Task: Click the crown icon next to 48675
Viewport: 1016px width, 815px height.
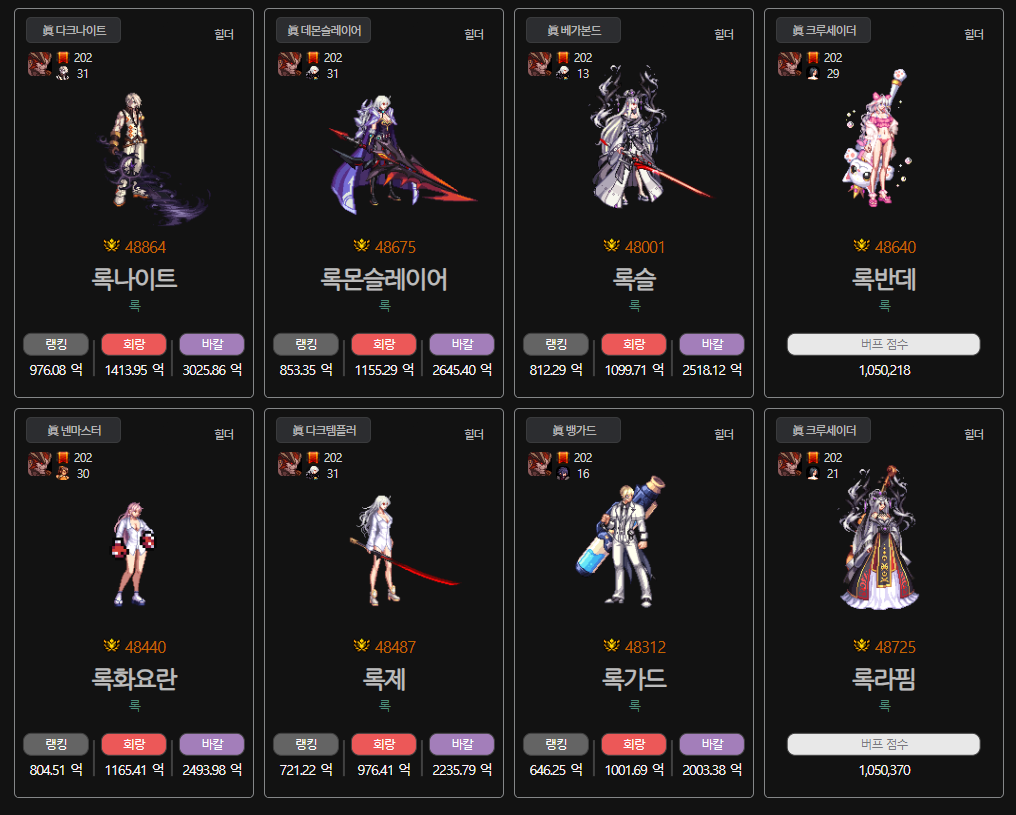Action: point(362,246)
